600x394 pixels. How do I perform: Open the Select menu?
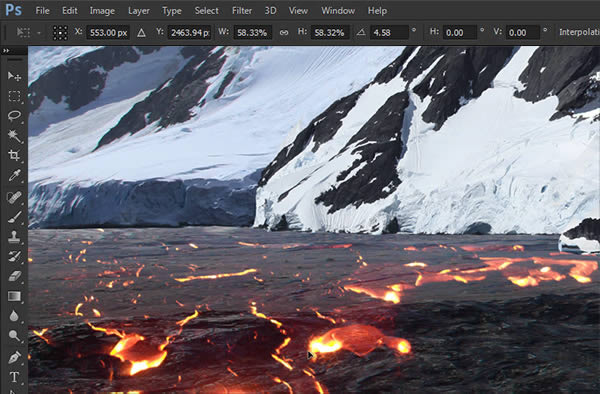point(206,11)
